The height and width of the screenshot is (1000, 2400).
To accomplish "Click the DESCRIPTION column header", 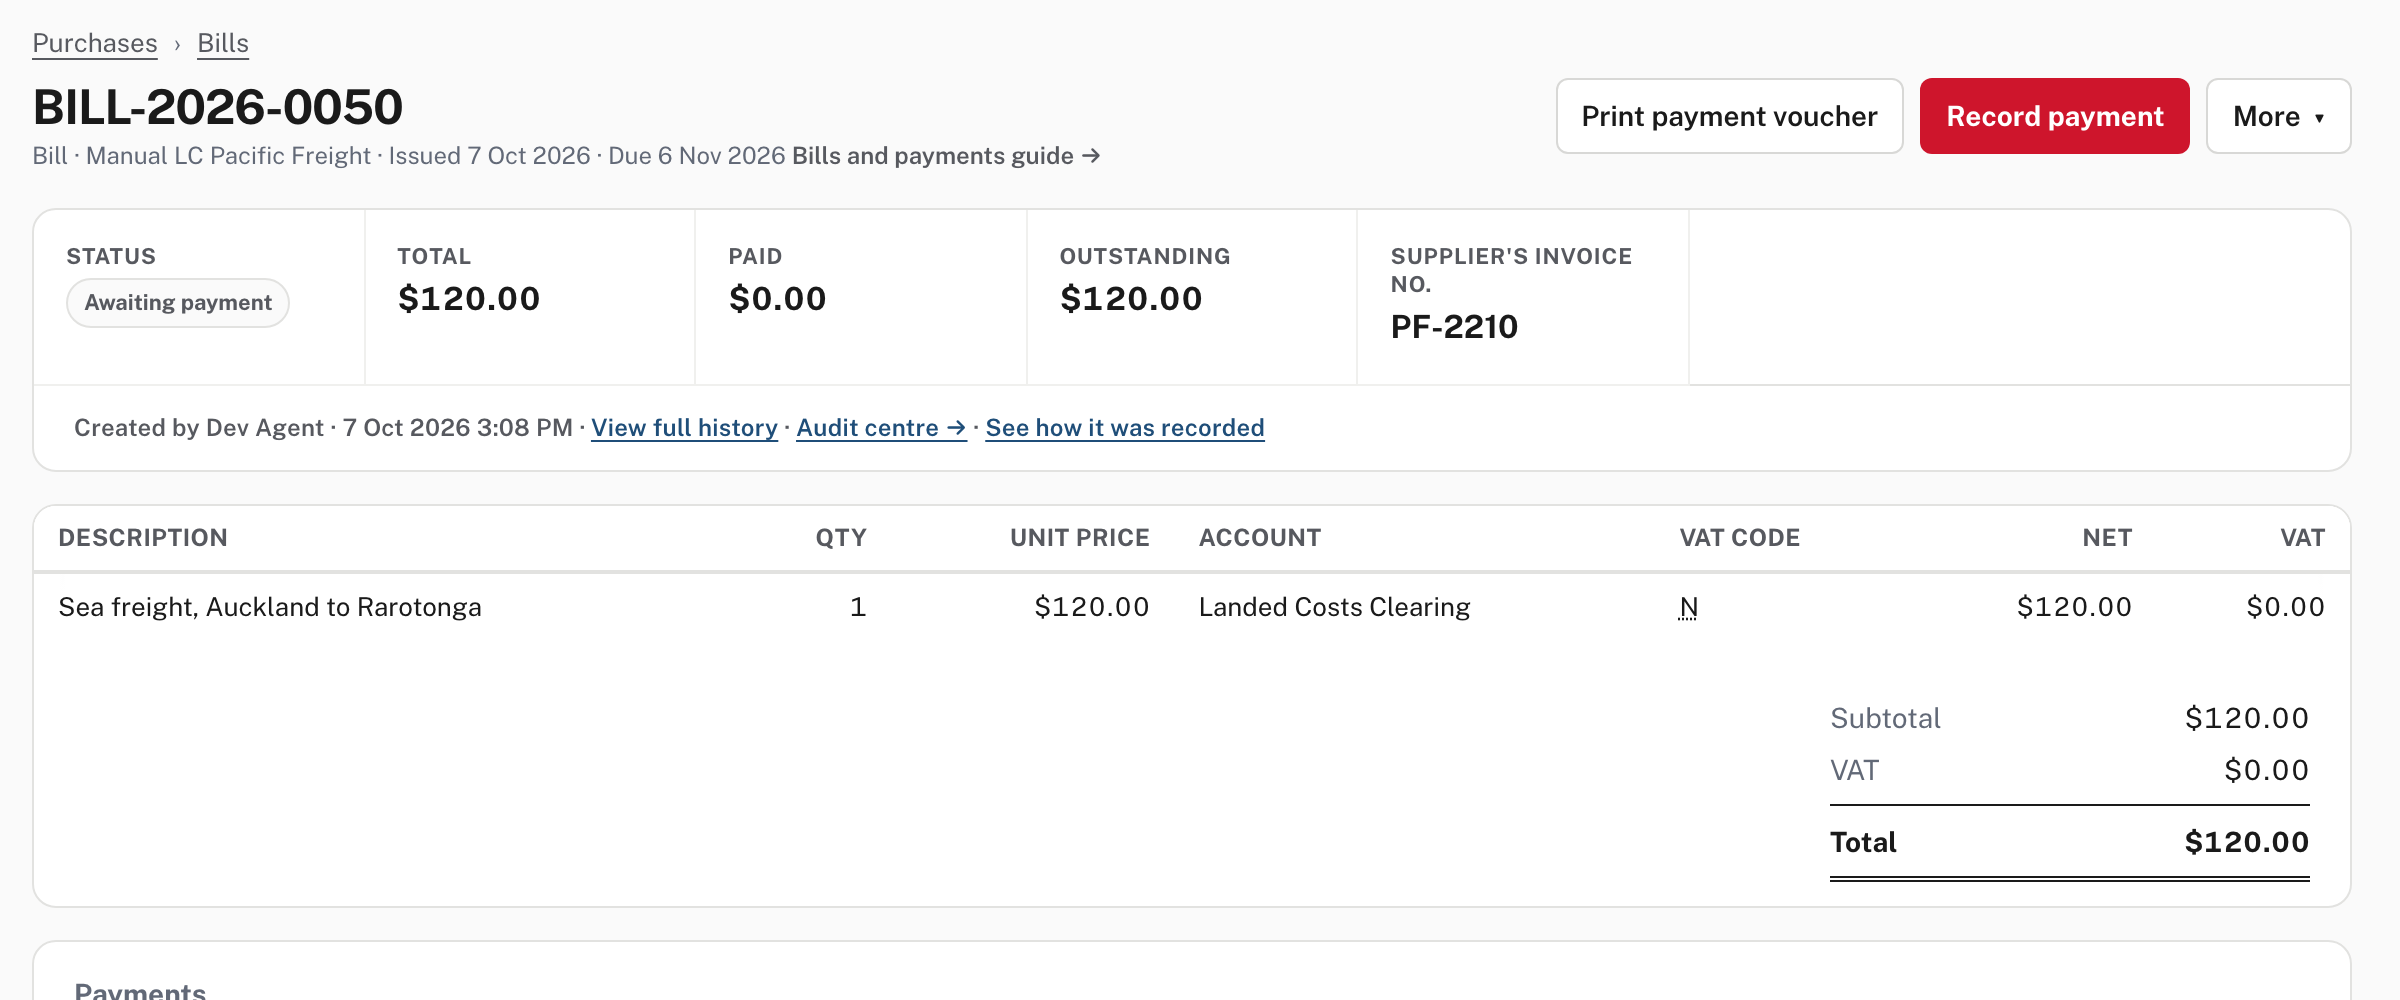I will pos(143,538).
